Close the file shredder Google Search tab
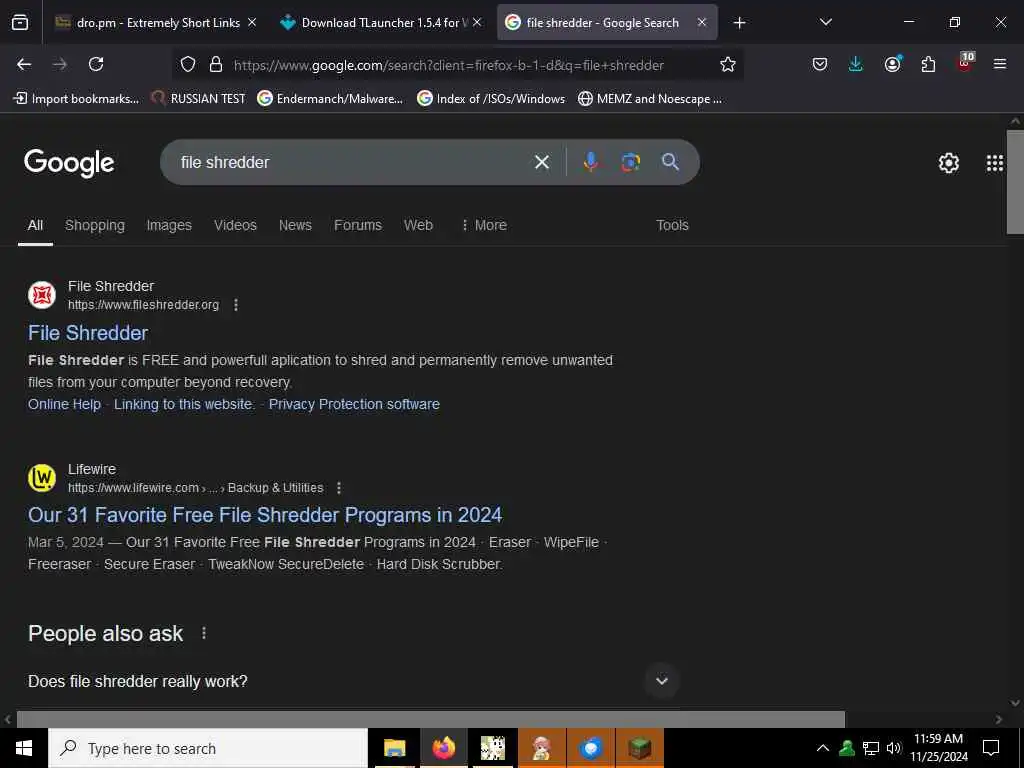1024x768 pixels. point(701,22)
